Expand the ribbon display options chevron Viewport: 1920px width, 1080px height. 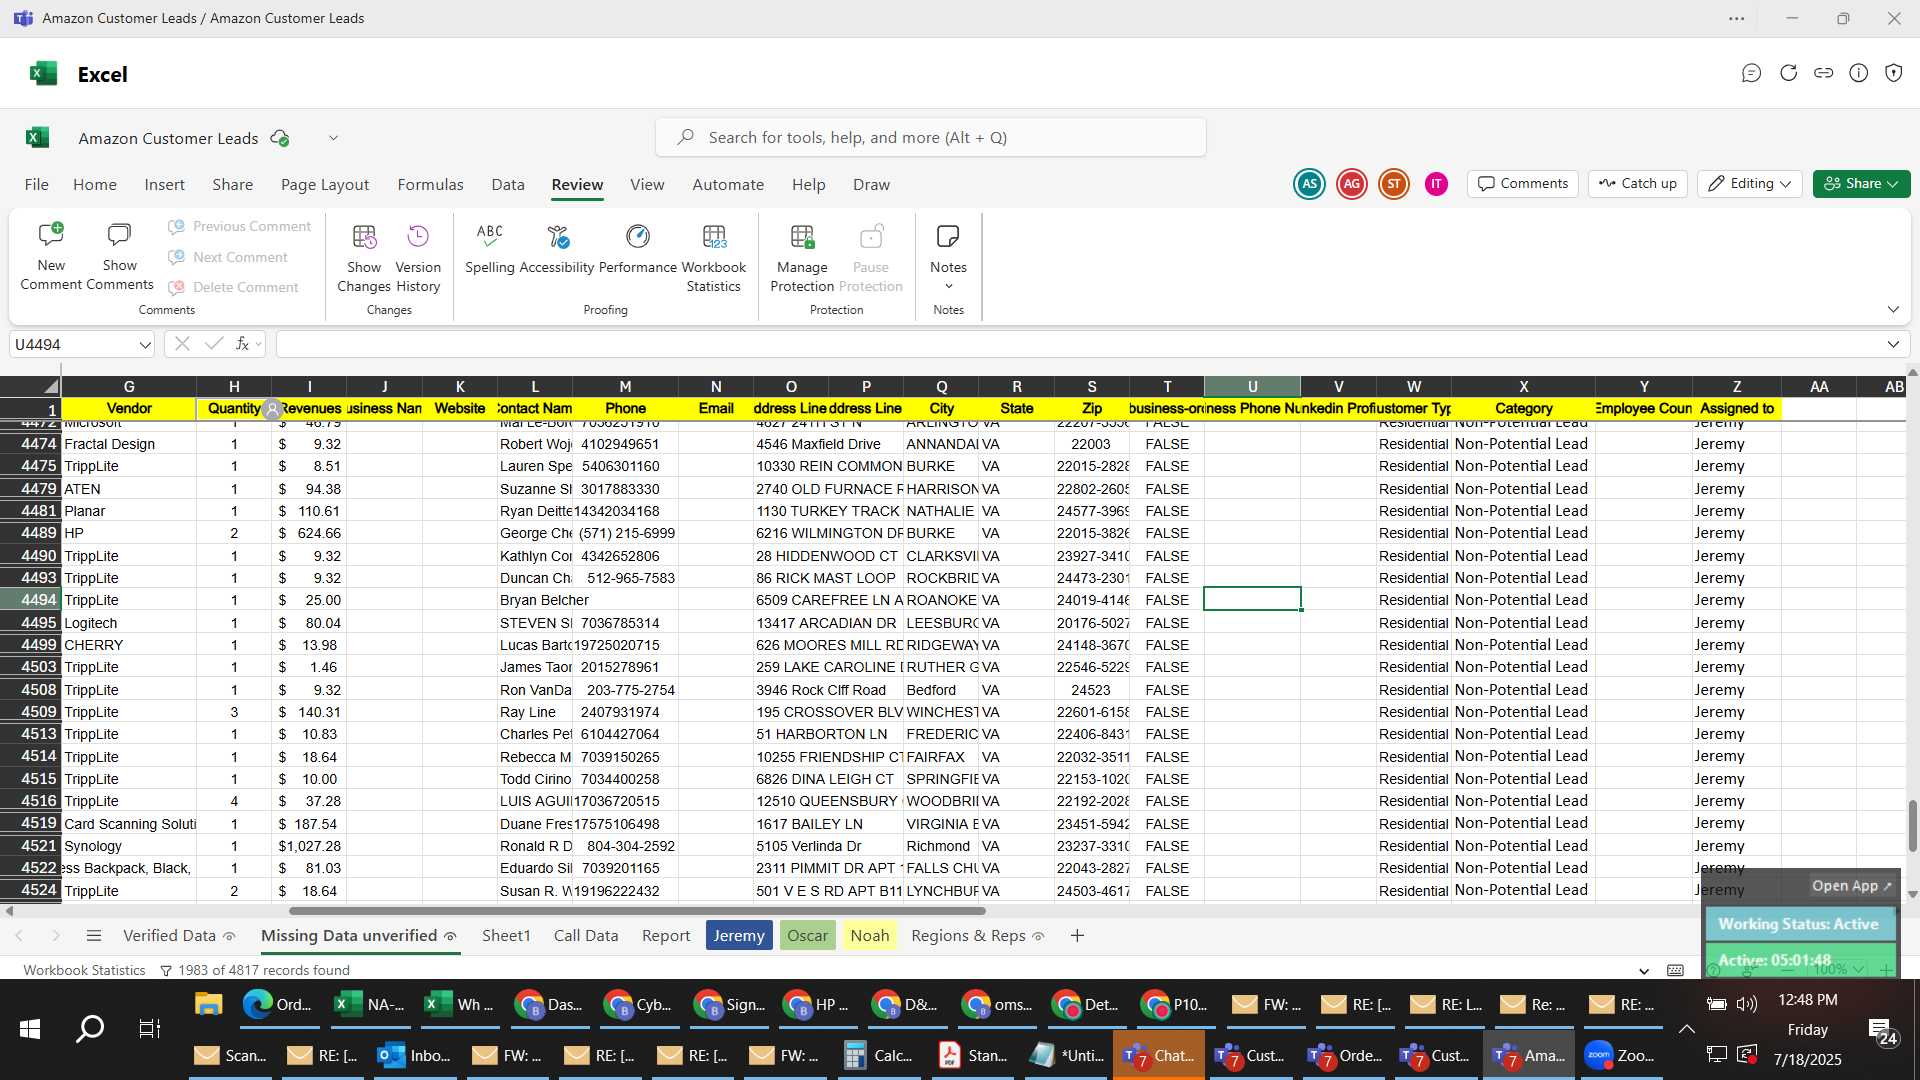click(x=1893, y=310)
